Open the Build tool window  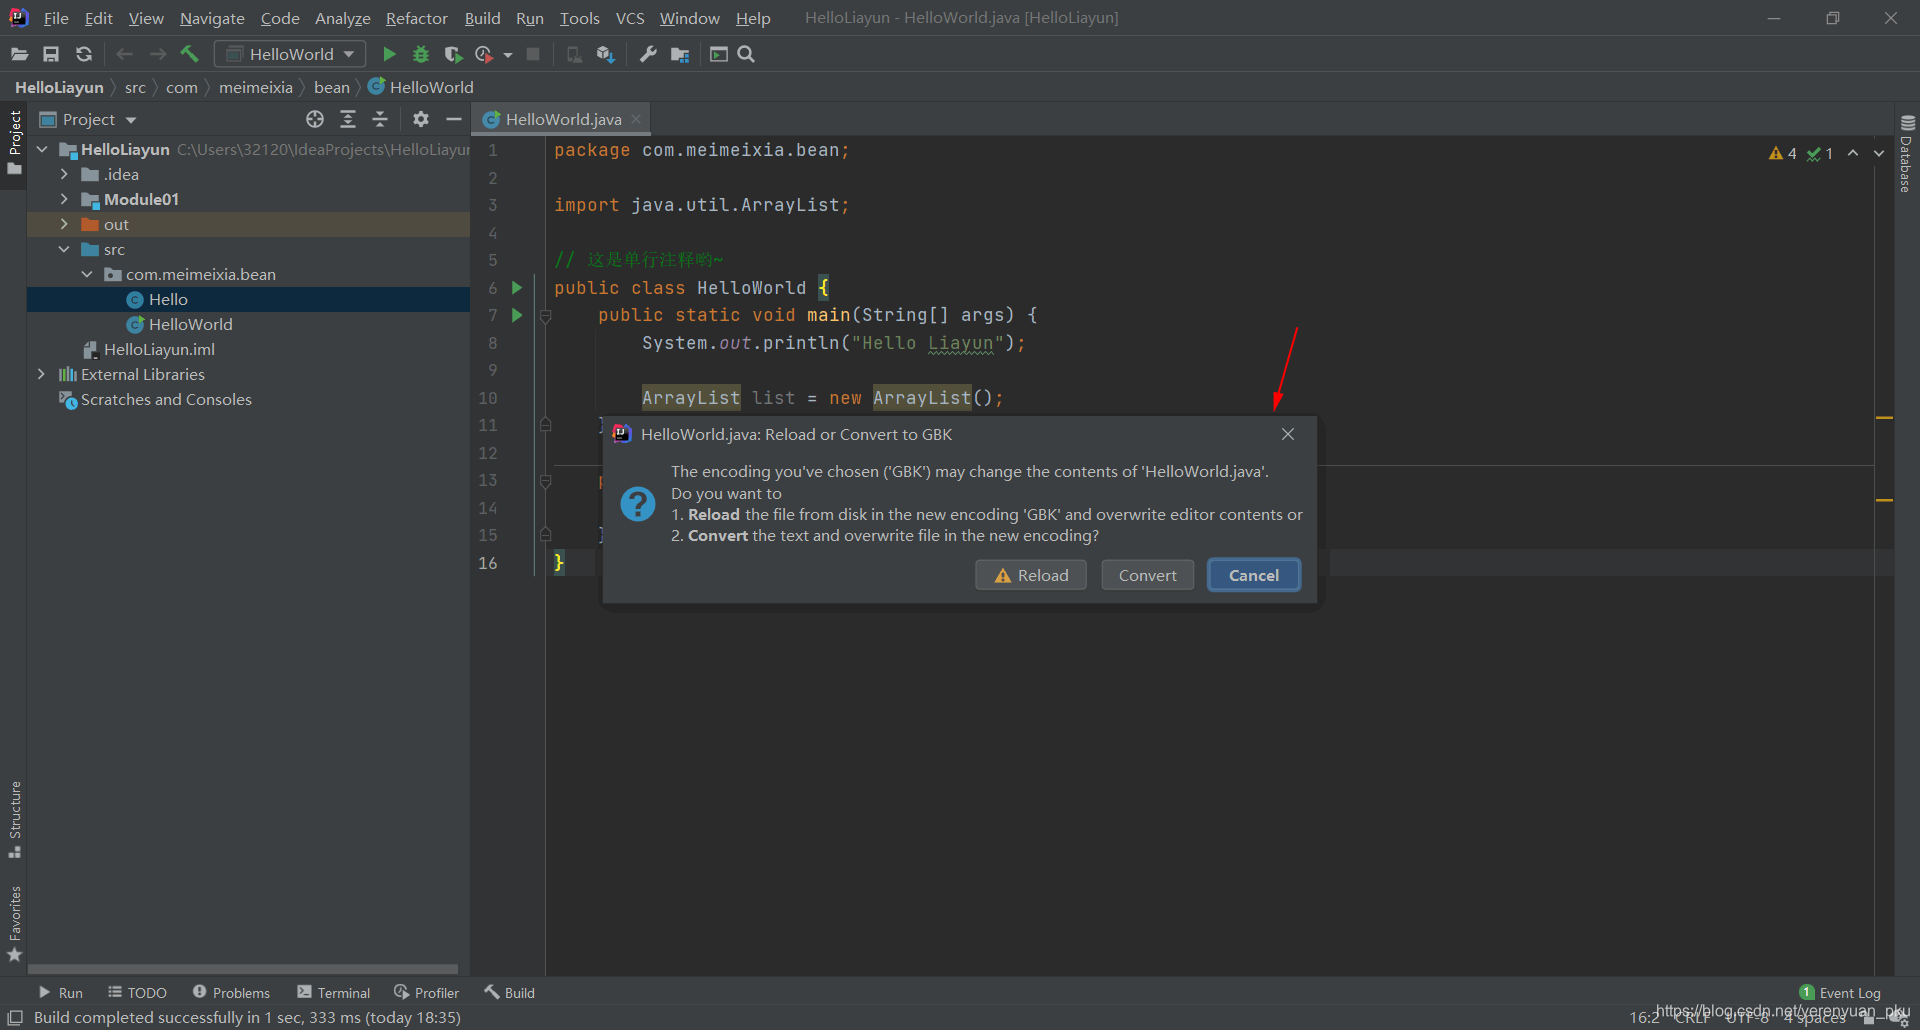(x=510, y=992)
